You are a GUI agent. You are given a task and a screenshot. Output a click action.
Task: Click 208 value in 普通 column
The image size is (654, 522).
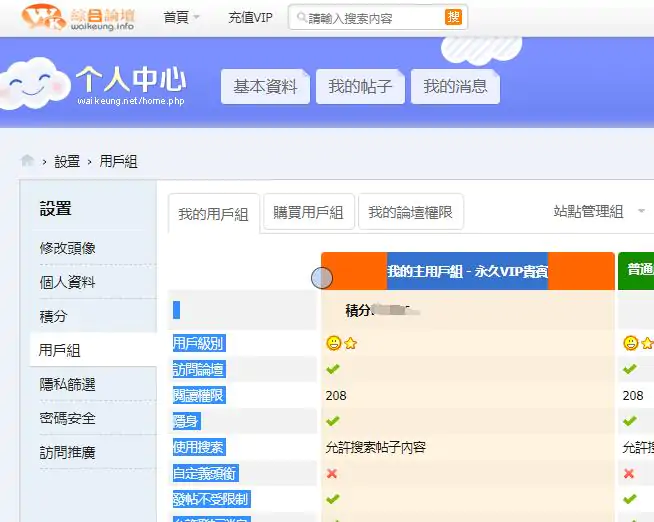pyautogui.click(x=633, y=396)
